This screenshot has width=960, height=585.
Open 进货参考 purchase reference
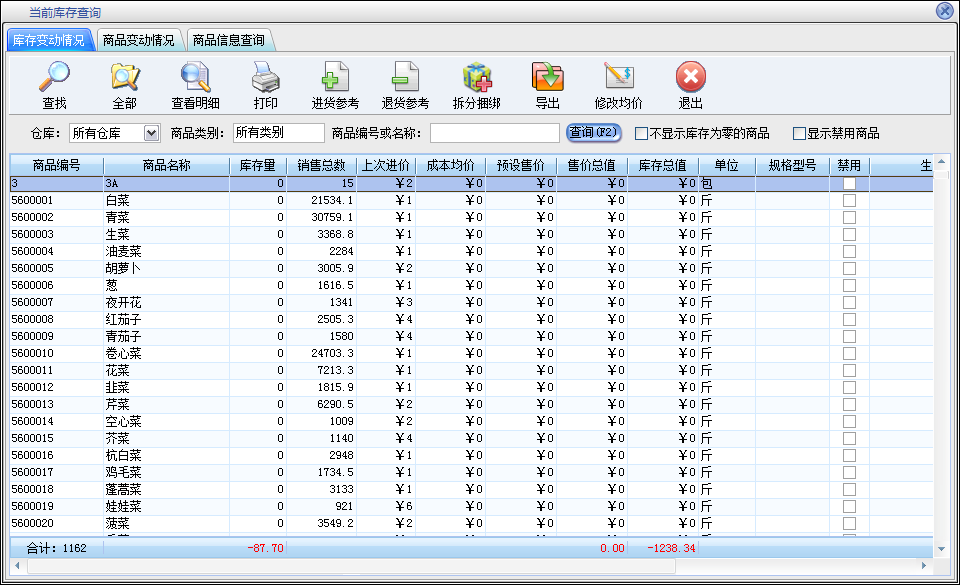pyautogui.click(x=335, y=78)
